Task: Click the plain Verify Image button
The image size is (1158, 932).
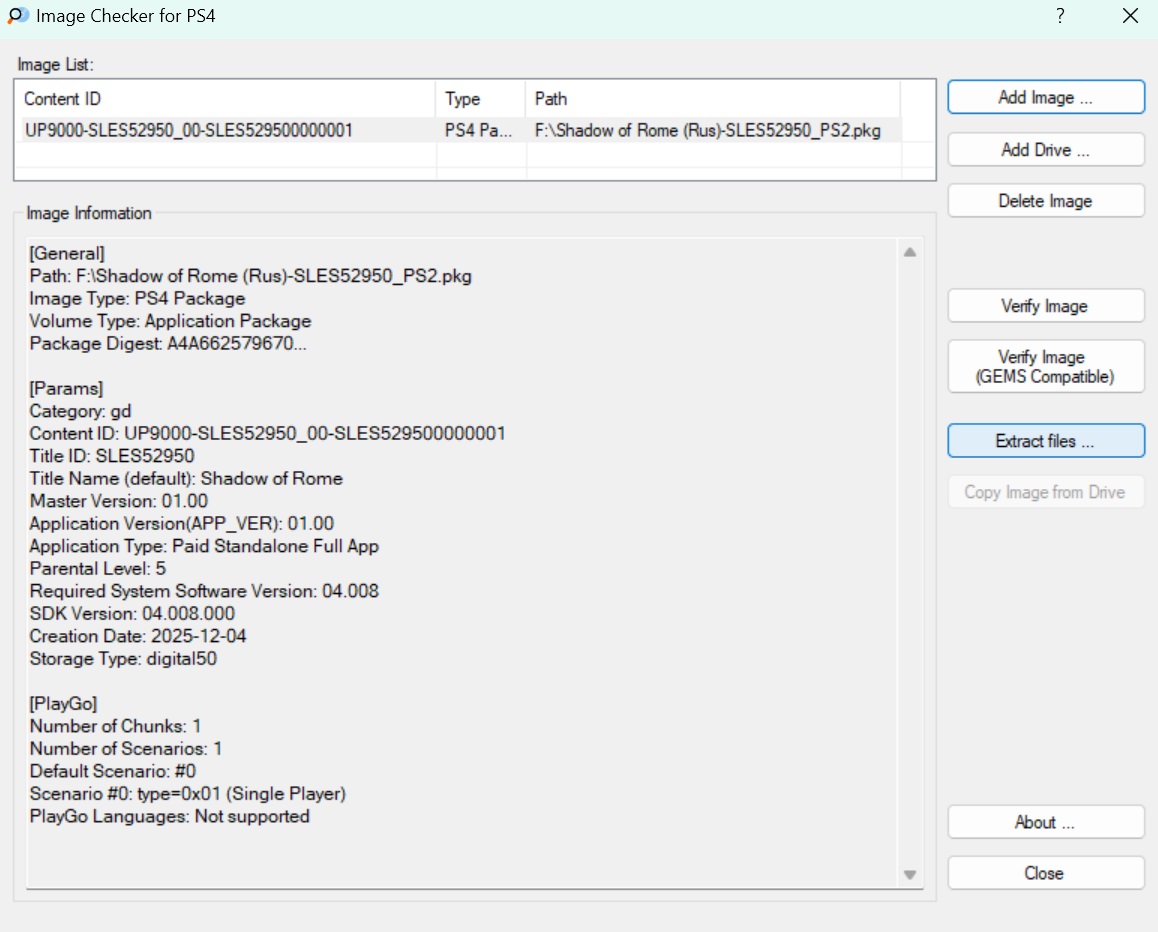Action: (x=1045, y=306)
